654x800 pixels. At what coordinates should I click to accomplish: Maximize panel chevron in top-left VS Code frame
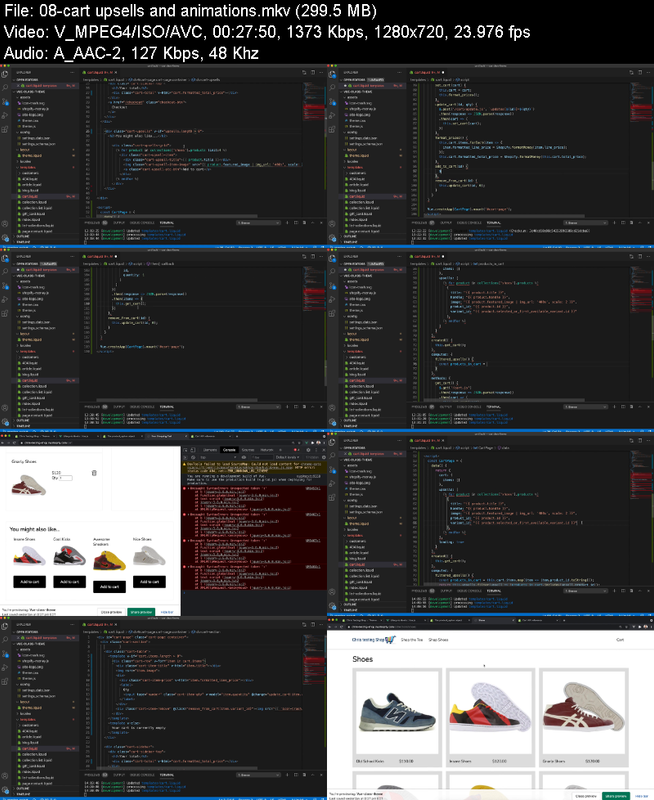(x=313, y=223)
